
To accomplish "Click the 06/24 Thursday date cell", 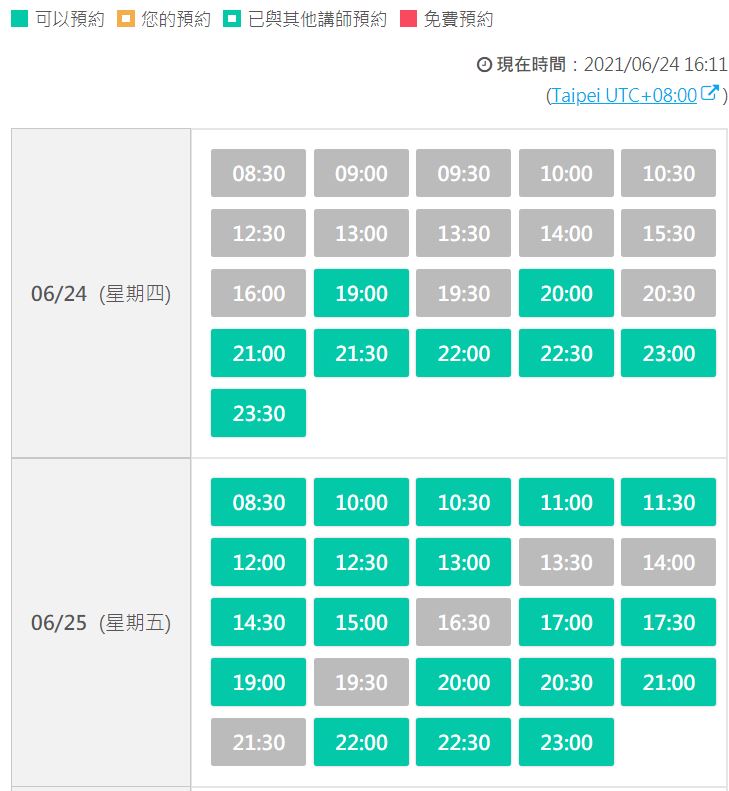I will (101, 293).
